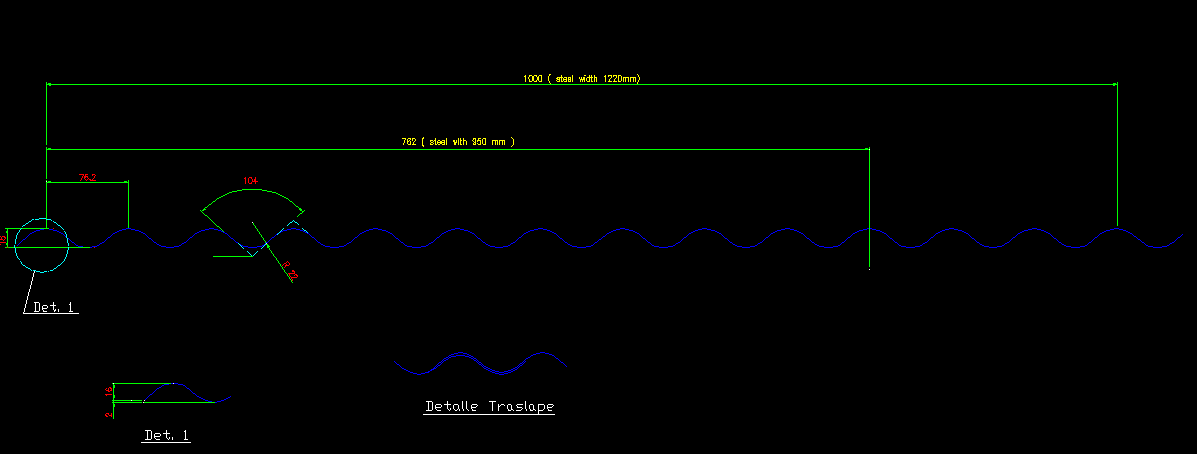Select the Det. 1 leader label near circle

pos(54,307)
